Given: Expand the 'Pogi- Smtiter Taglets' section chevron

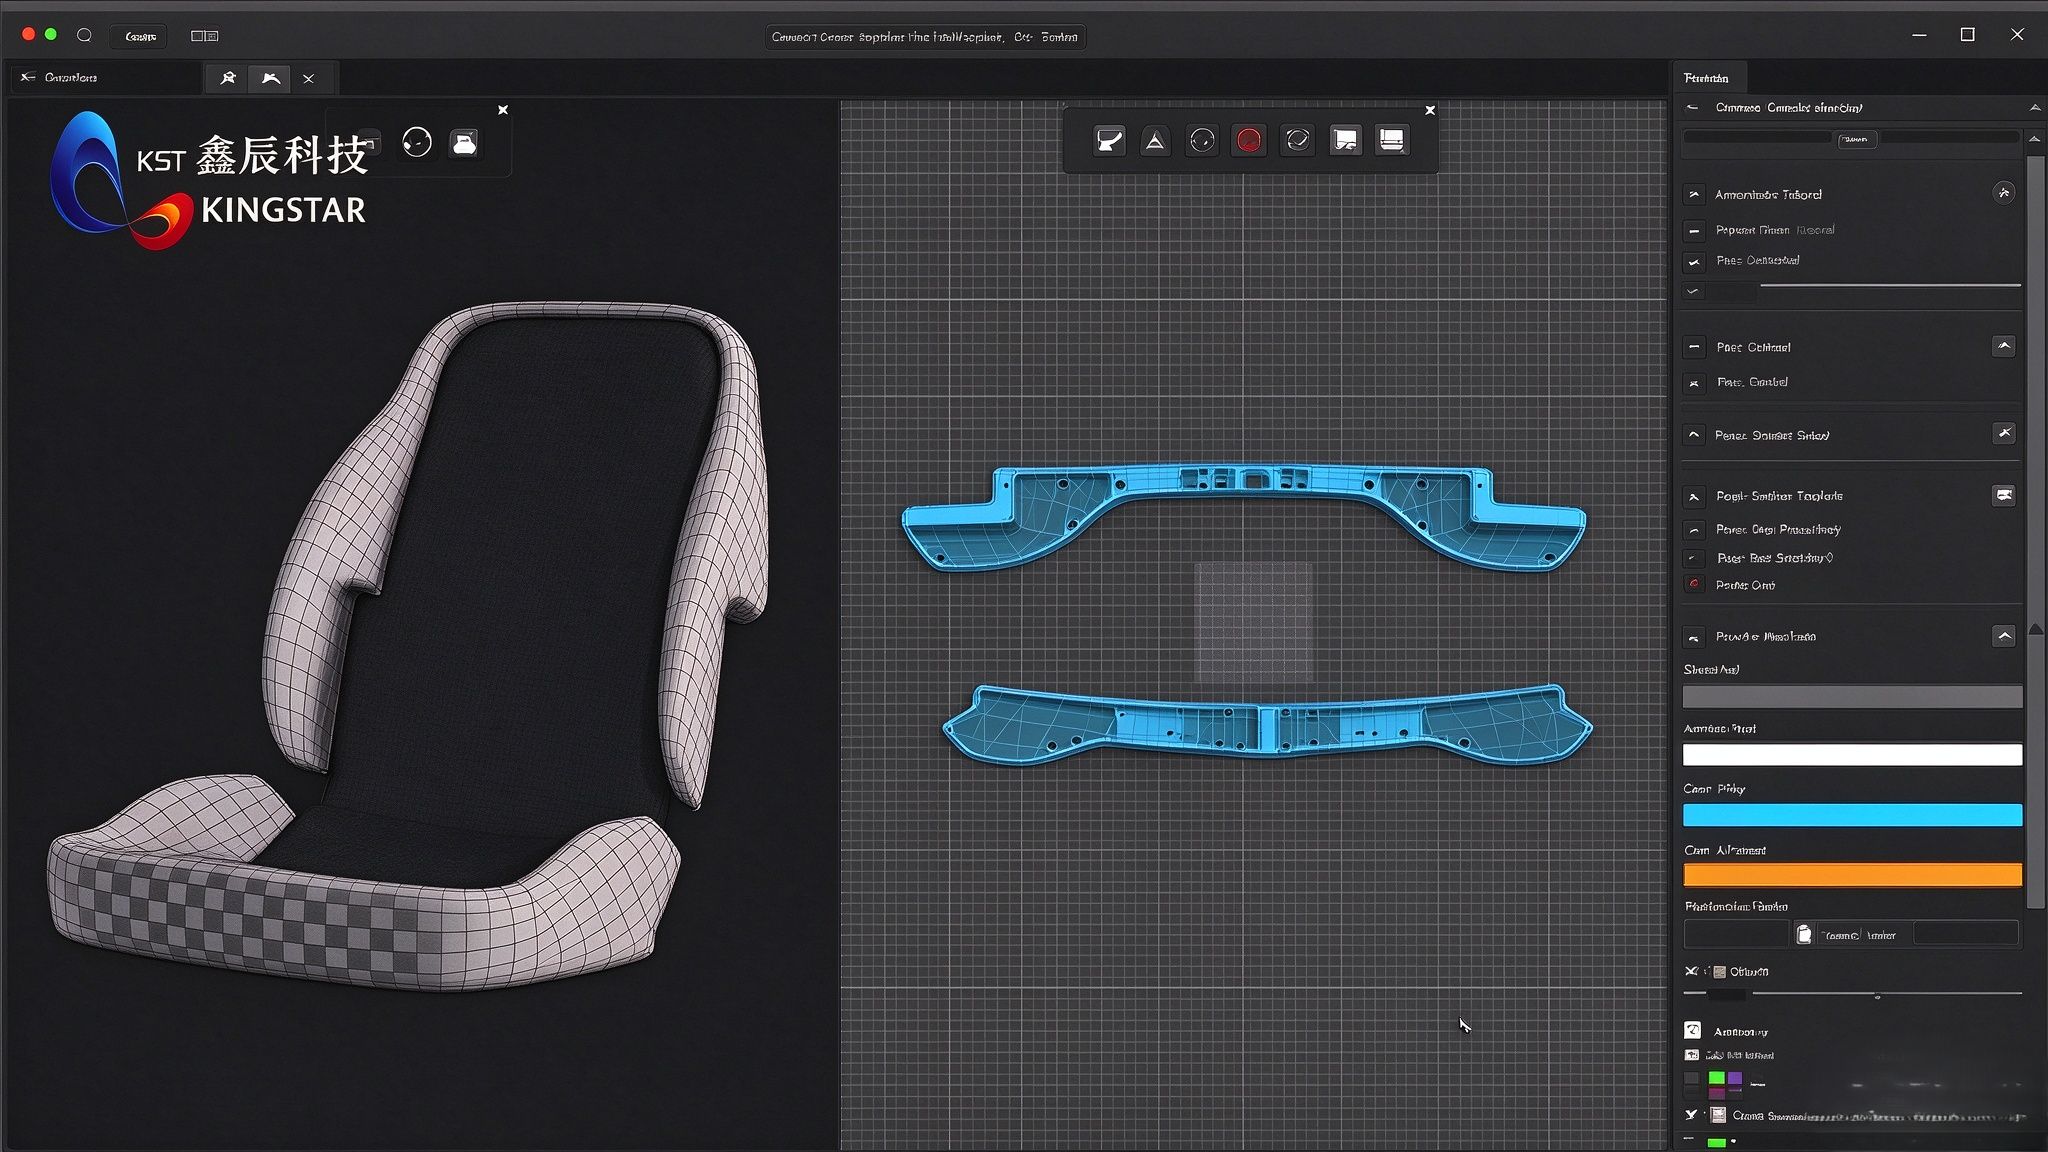Looking at the screenshot, I should 1694,497.
